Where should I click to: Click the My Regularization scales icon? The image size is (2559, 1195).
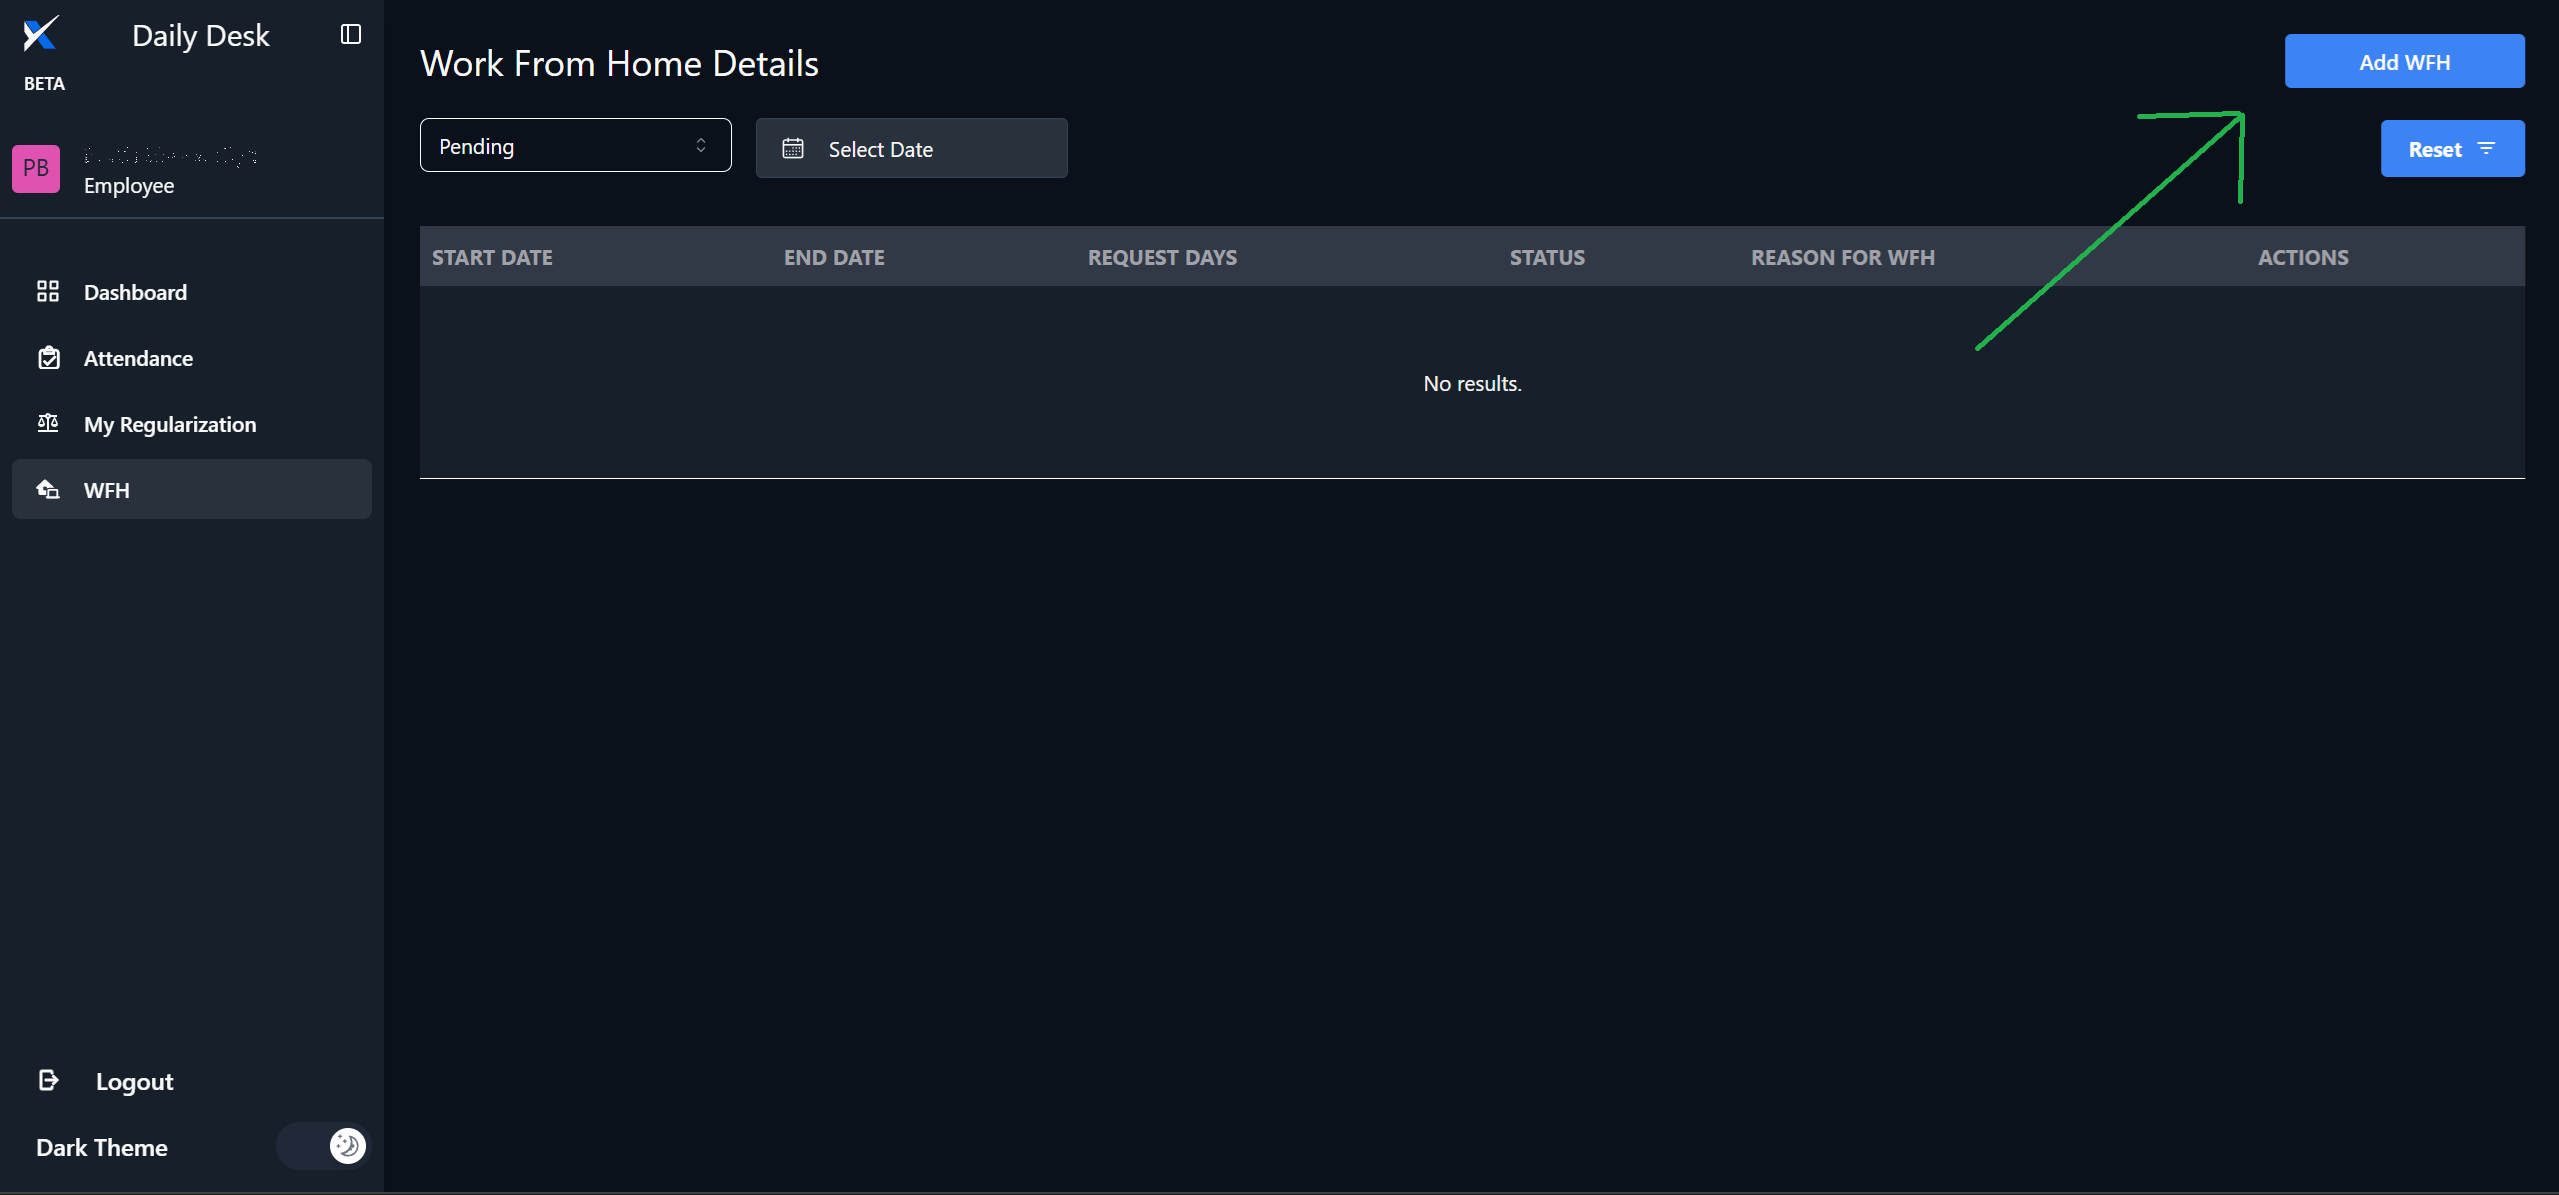[x=48, y=423]
